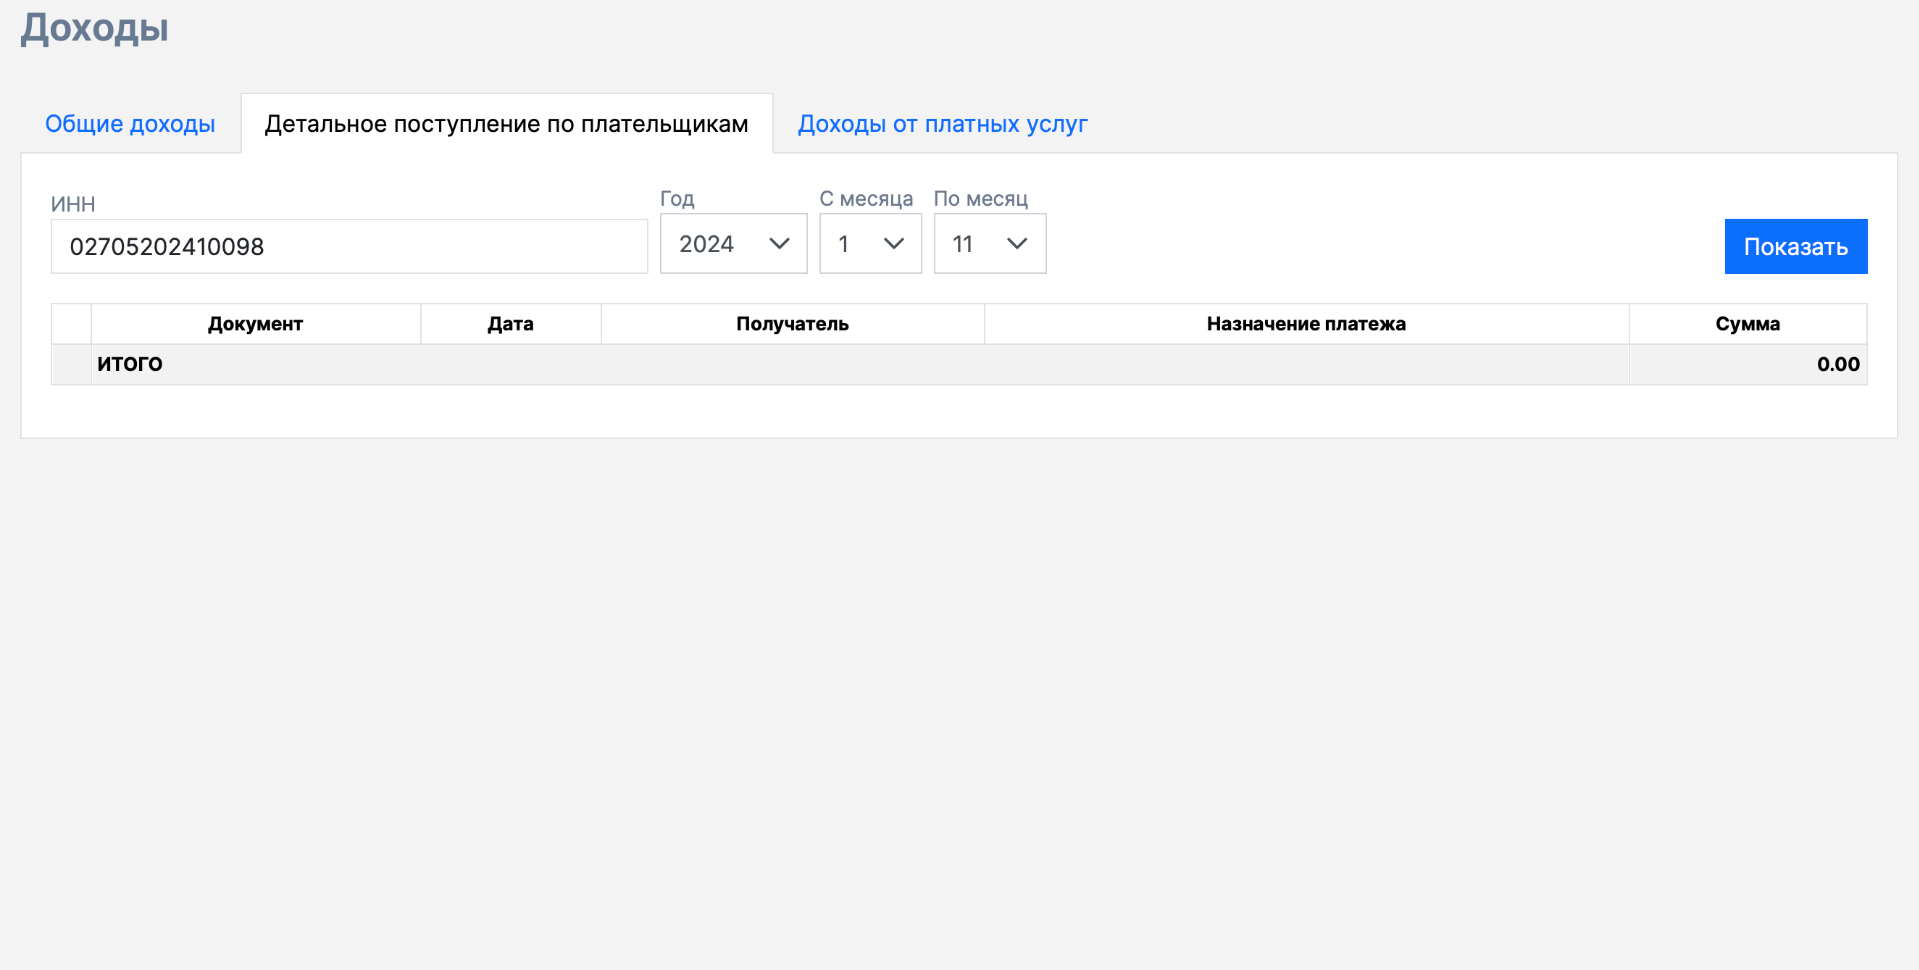Open the Доходы от платных услуг tab

[942, 124]
